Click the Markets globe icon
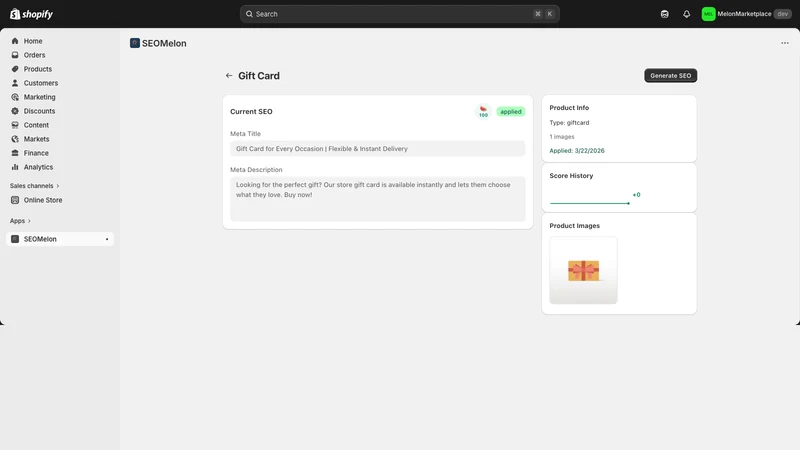 pyautogui.click(x=15, y=139)
